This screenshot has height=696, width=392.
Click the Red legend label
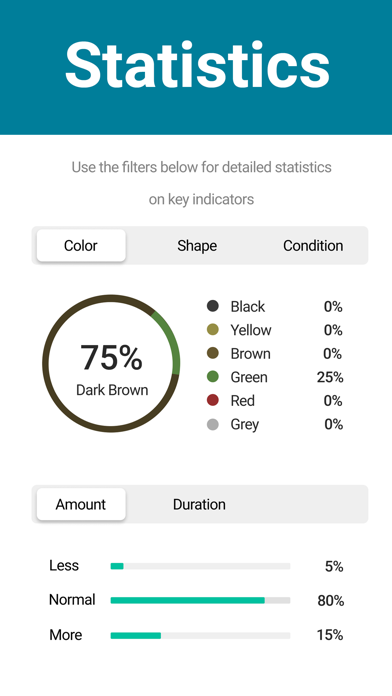point(242,401)
